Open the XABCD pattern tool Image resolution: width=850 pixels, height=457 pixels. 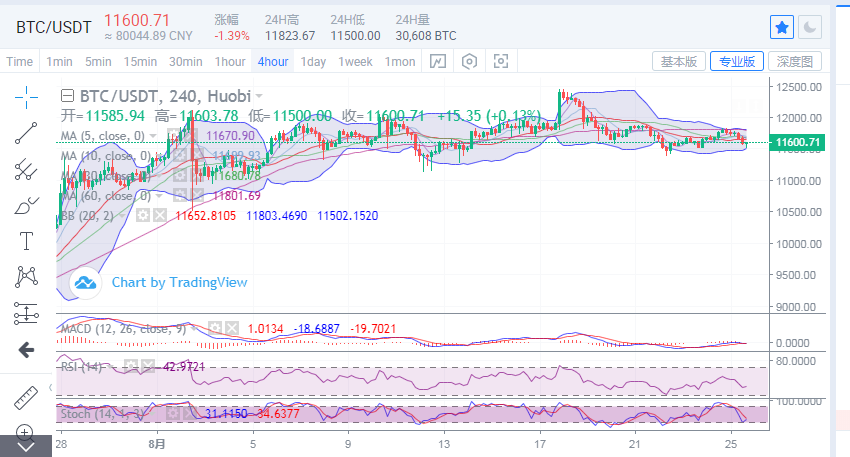pos(26,277)
